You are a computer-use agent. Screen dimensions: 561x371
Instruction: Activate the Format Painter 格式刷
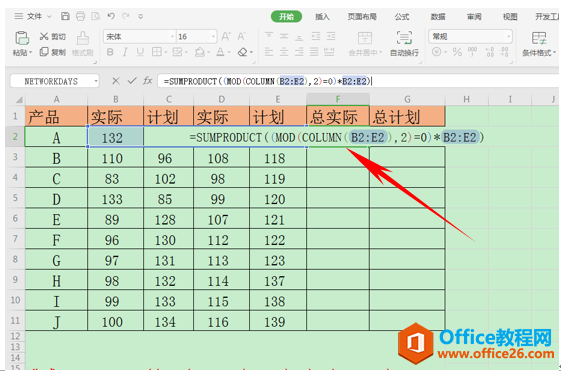83,44
